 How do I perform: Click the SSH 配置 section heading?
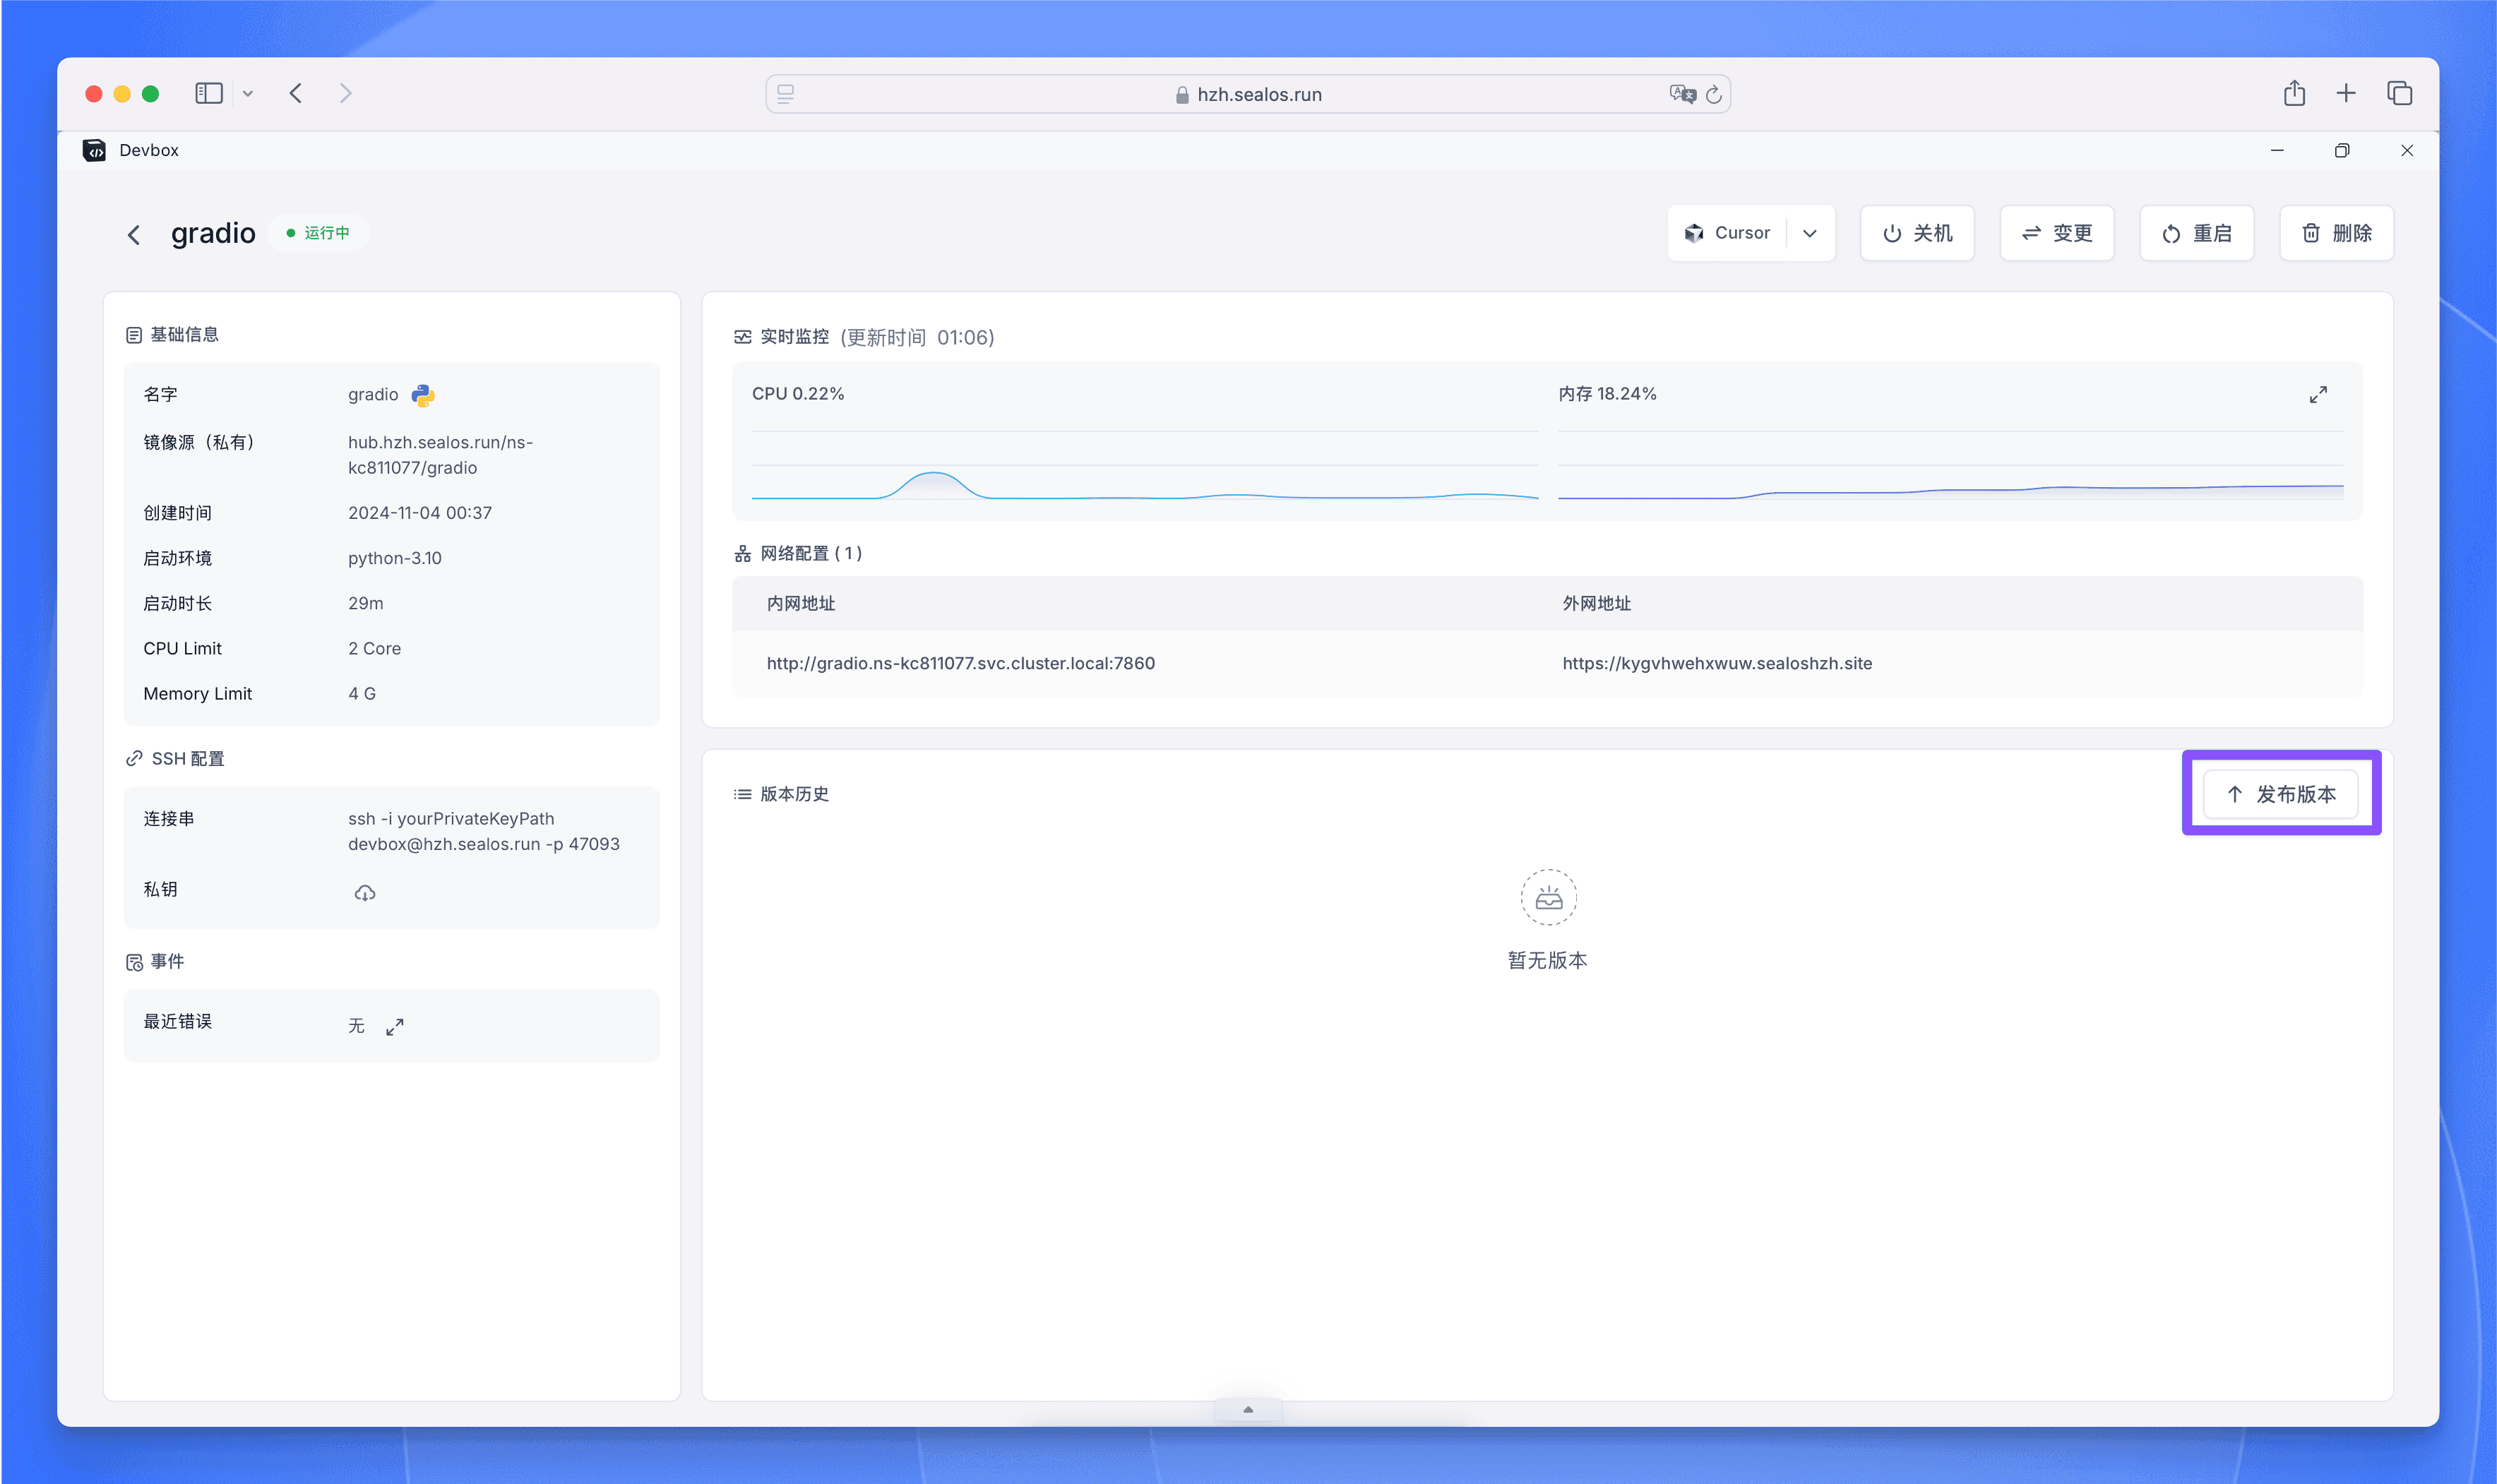pos(188,759)
